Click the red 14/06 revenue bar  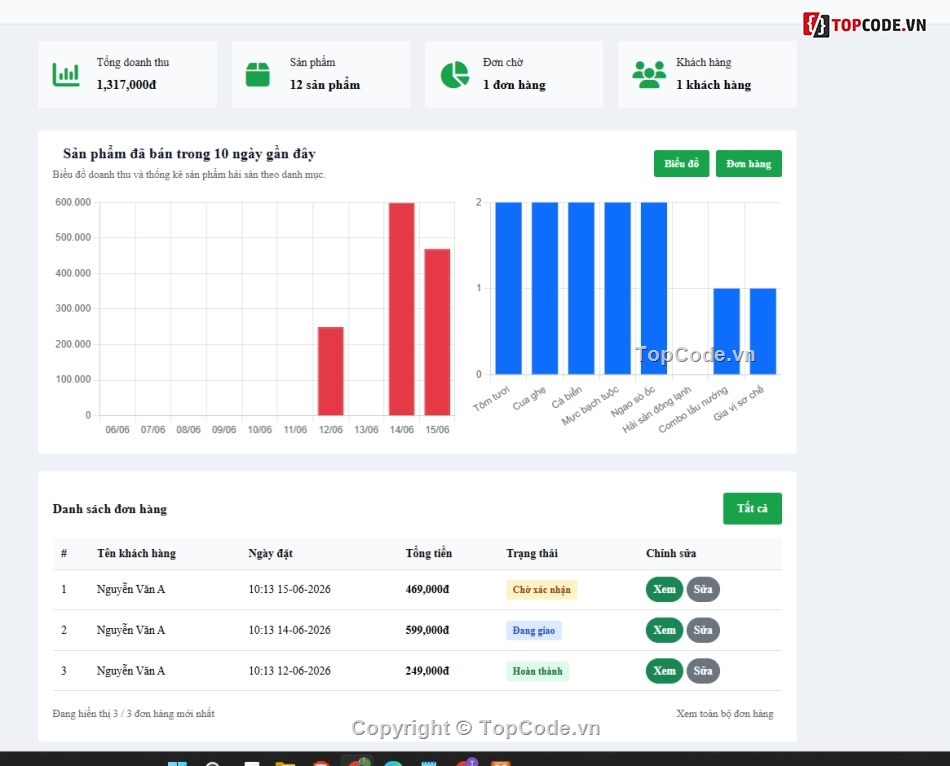[x=402, y=309]
